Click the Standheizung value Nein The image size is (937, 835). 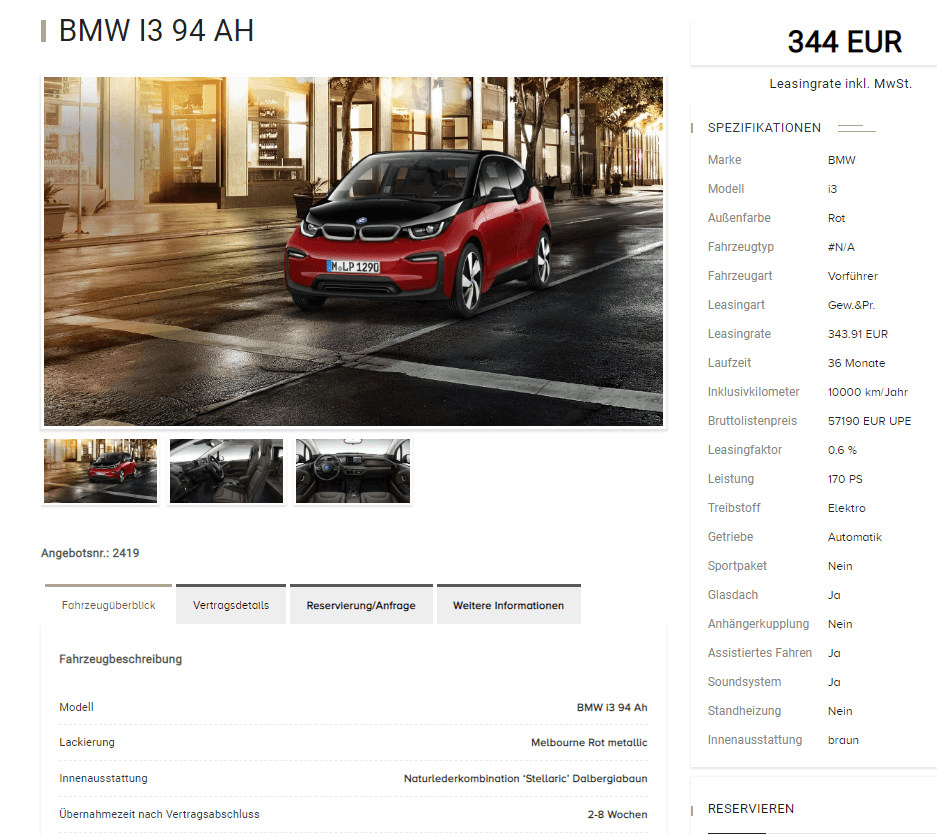point(840,711)
